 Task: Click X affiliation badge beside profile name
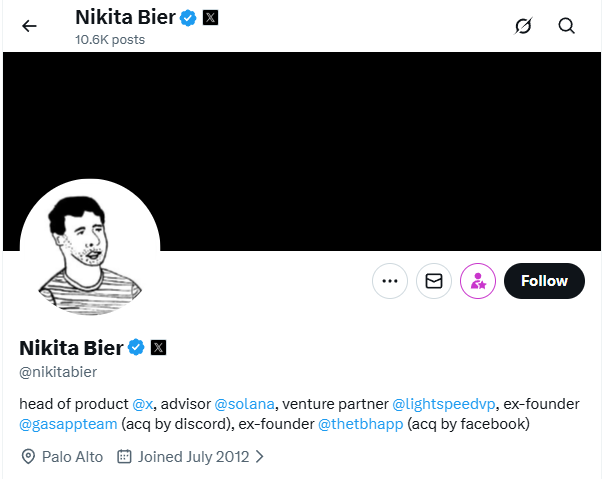[158, 348]
